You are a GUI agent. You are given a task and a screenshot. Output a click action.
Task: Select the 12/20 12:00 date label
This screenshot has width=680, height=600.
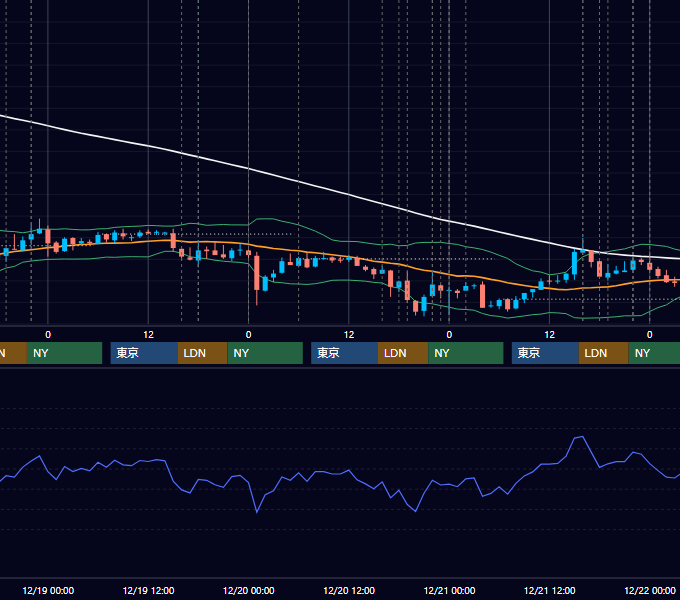pos(349,590)
